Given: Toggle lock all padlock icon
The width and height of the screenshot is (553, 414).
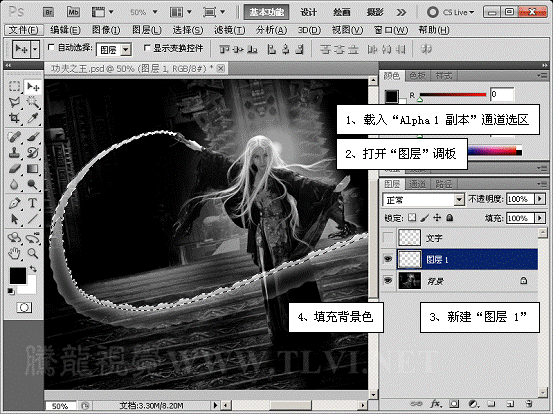Looking at the screenshot, I should [x=449, y=218].
